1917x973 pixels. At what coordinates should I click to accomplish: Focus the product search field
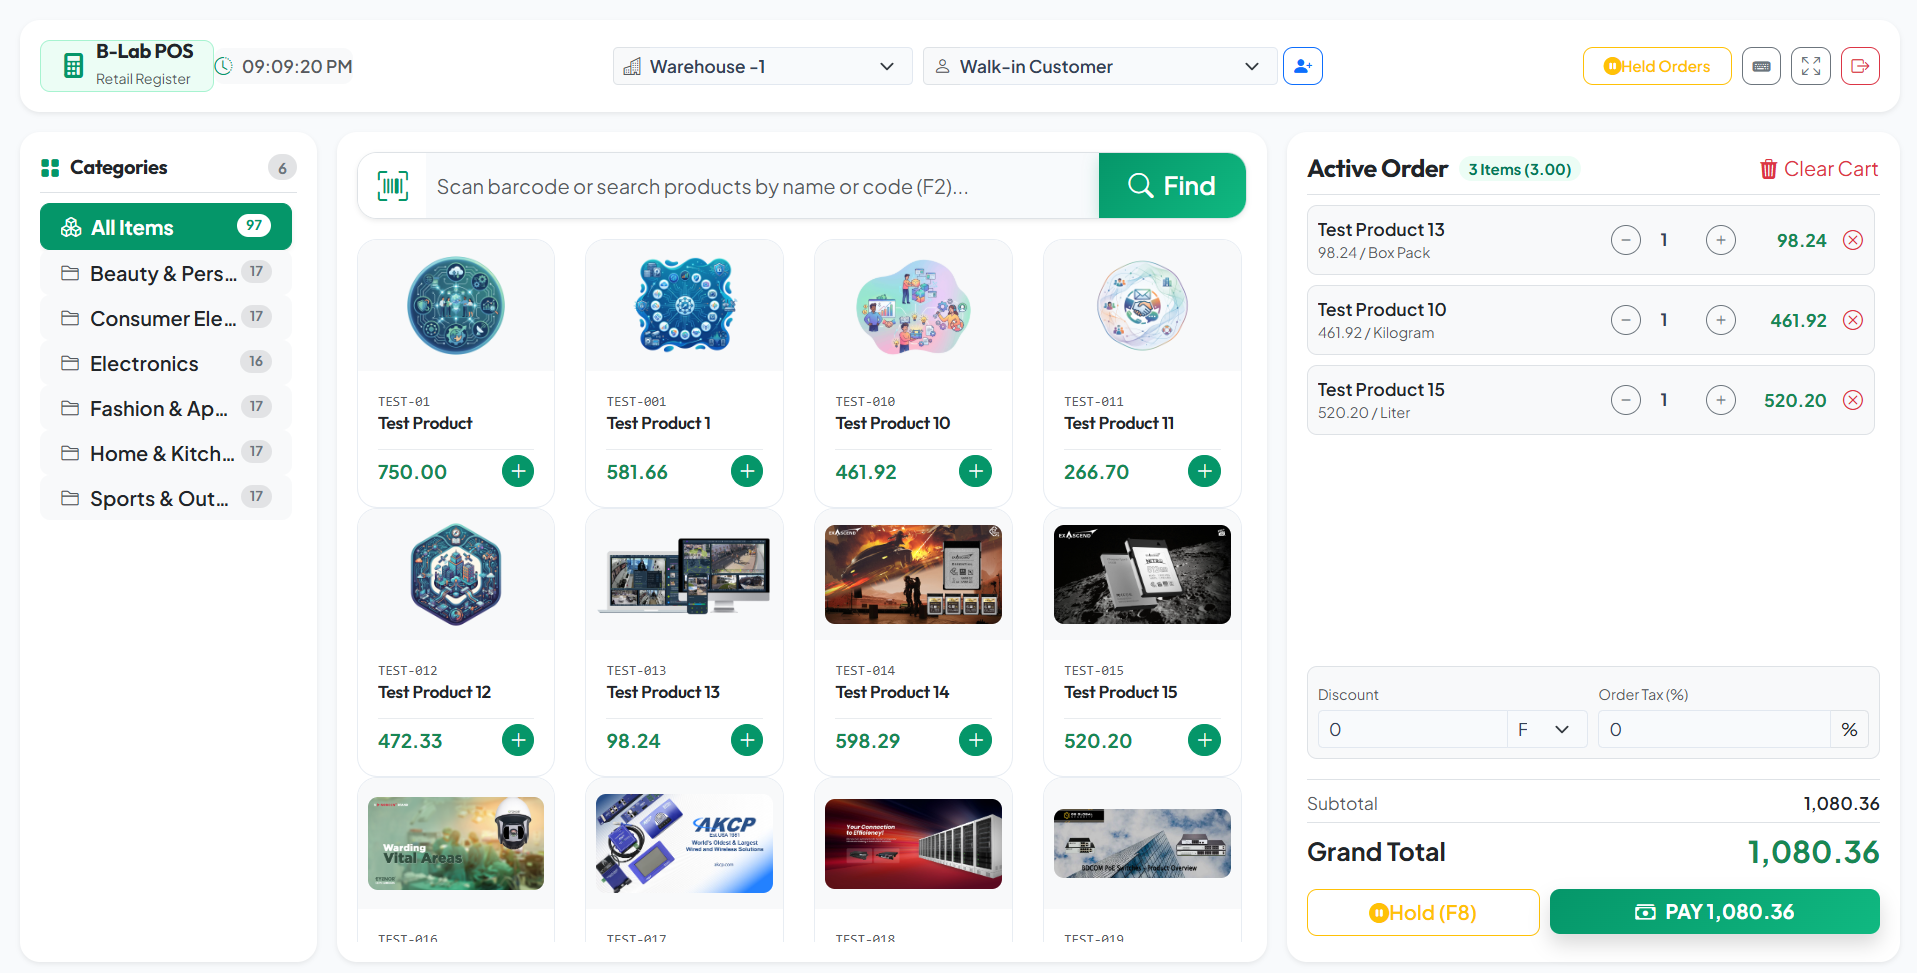762,186
